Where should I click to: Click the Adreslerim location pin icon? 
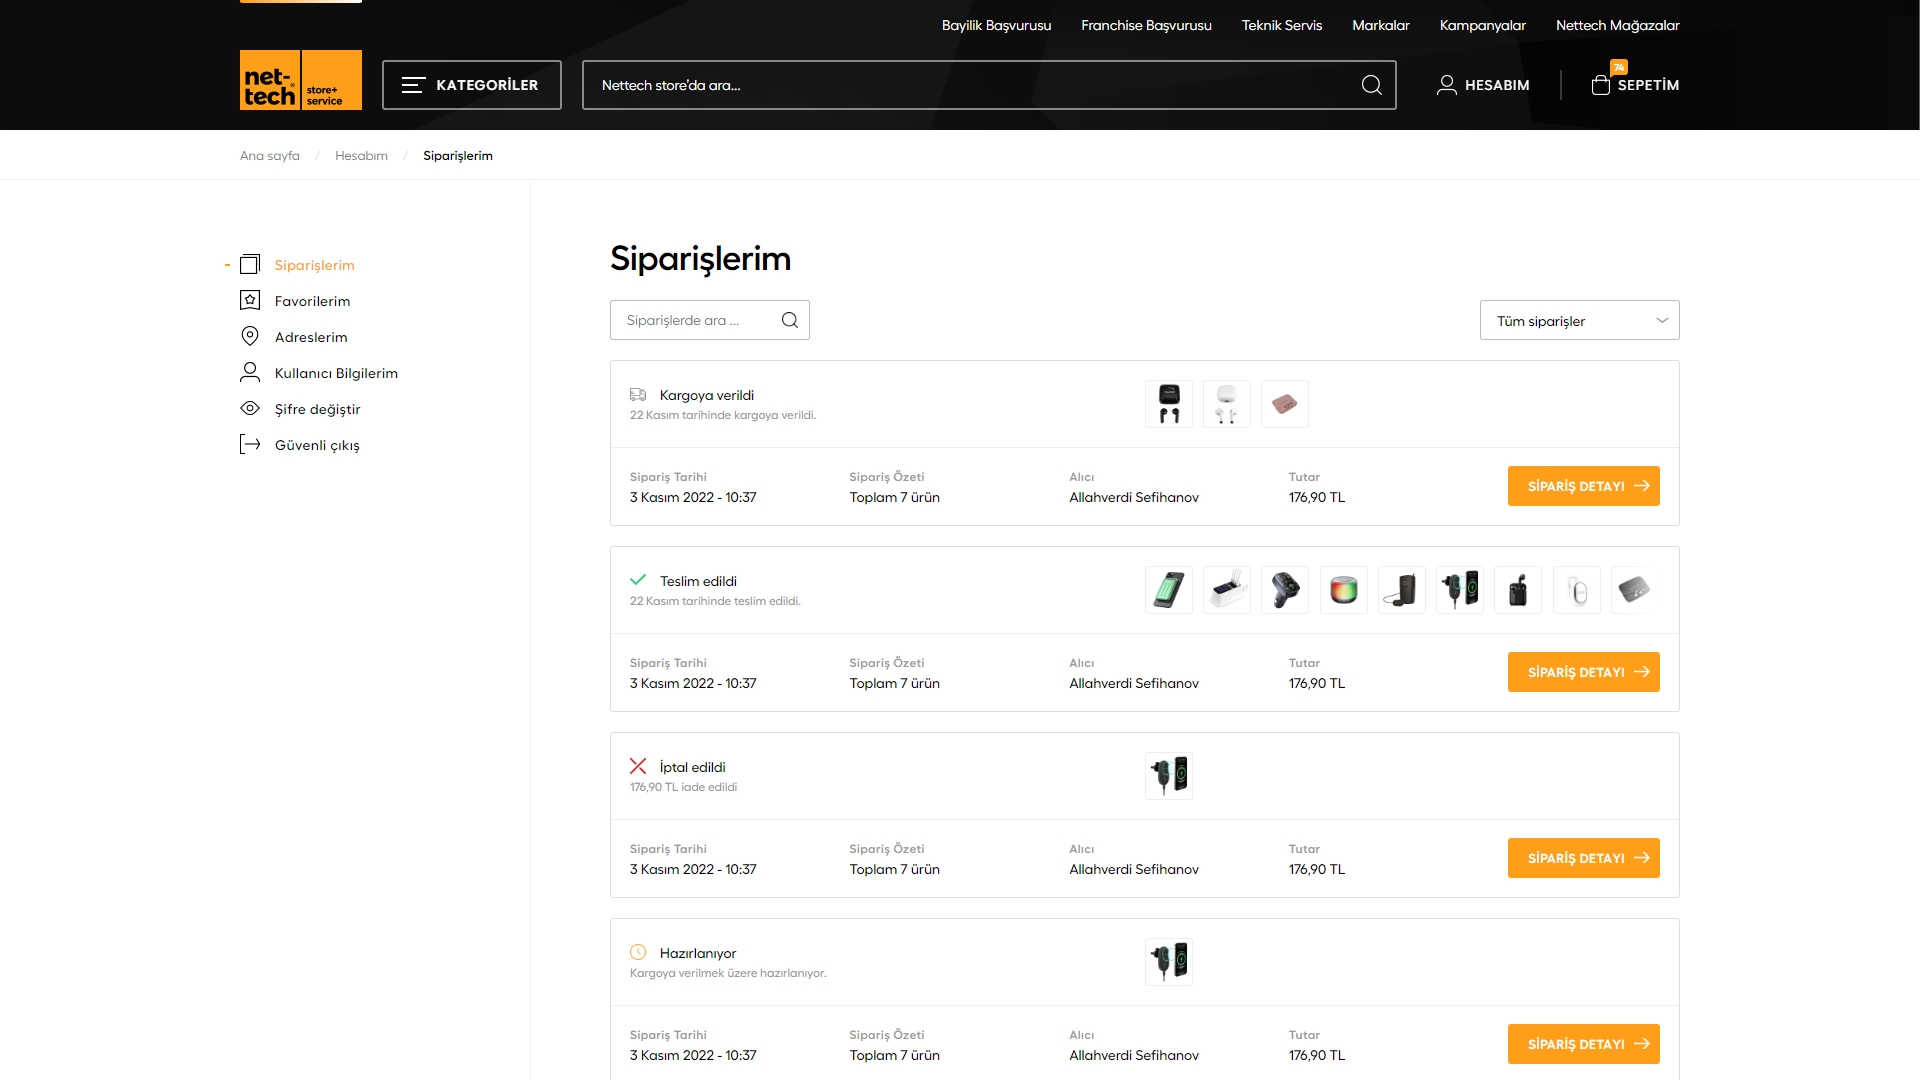point(250,336)
